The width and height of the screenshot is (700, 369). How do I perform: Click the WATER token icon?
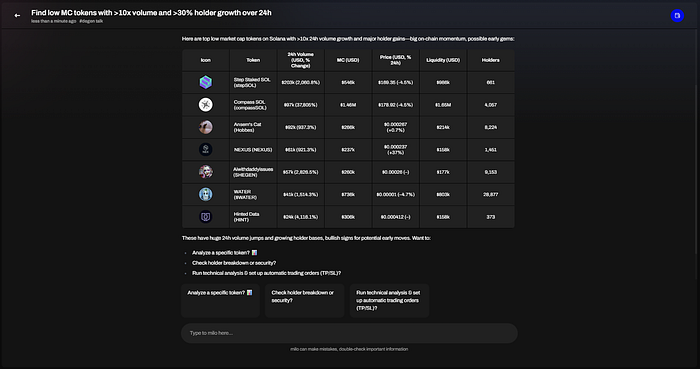205,194
